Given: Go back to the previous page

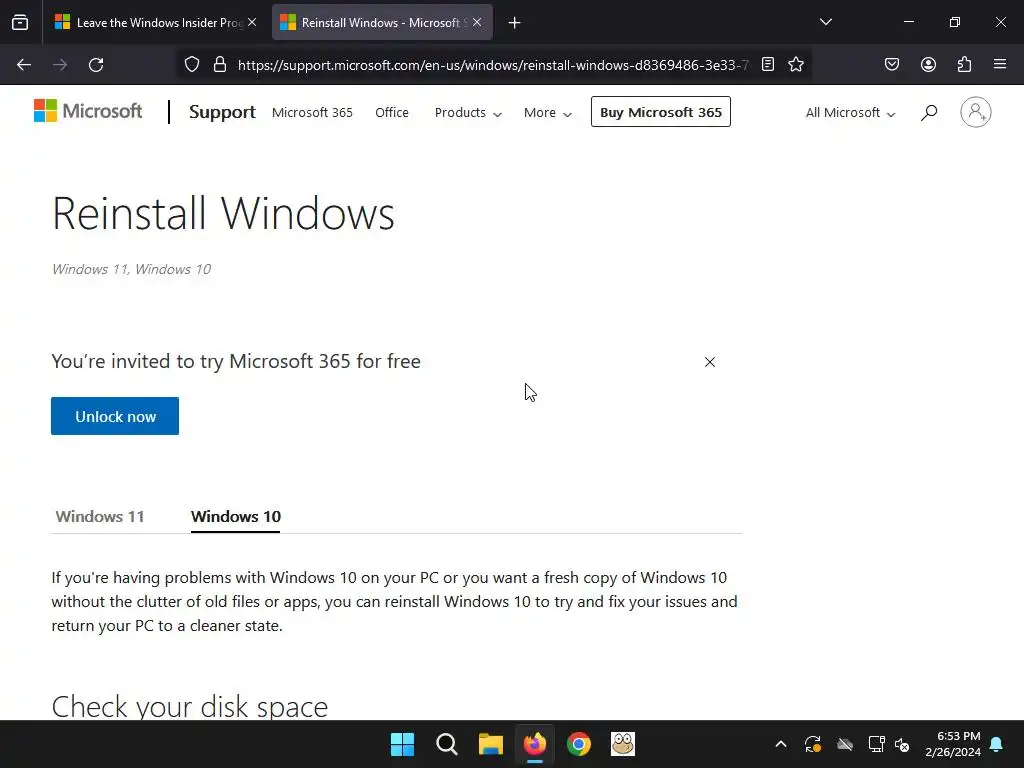Looking at the screenshot, I should pyautogui.click(x=24, y=65).
